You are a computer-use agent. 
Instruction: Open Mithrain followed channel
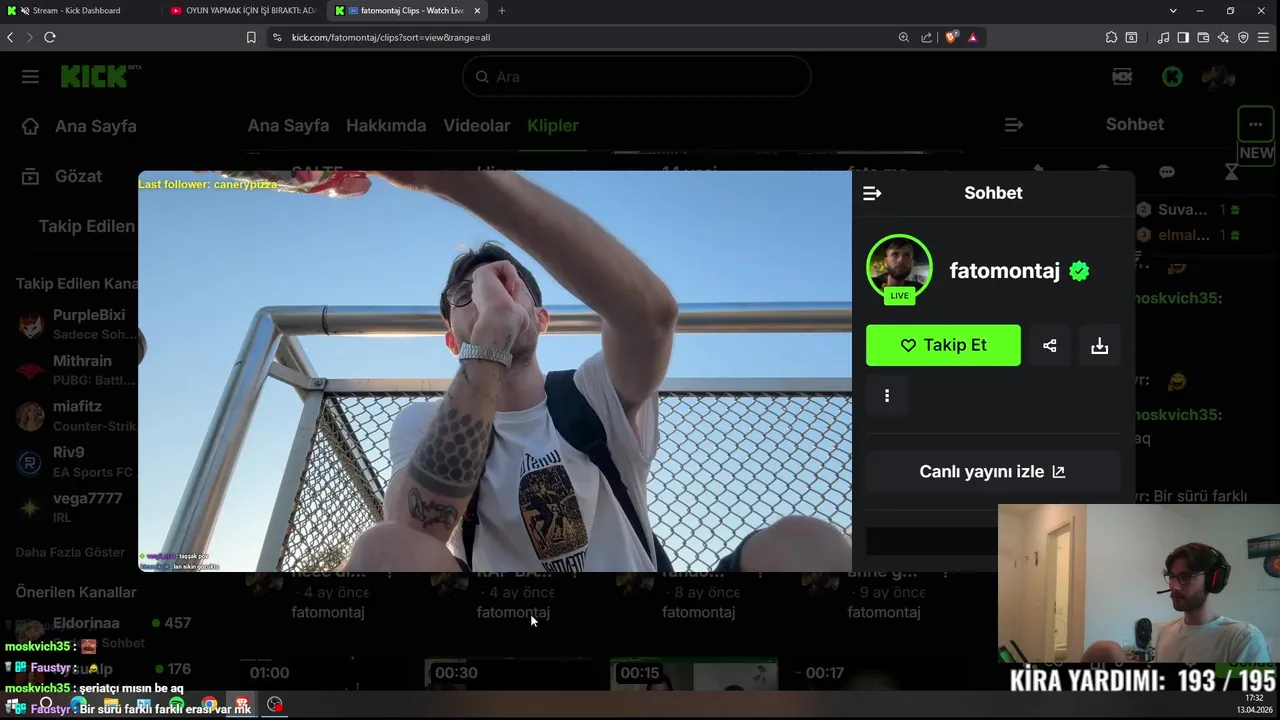76,370
